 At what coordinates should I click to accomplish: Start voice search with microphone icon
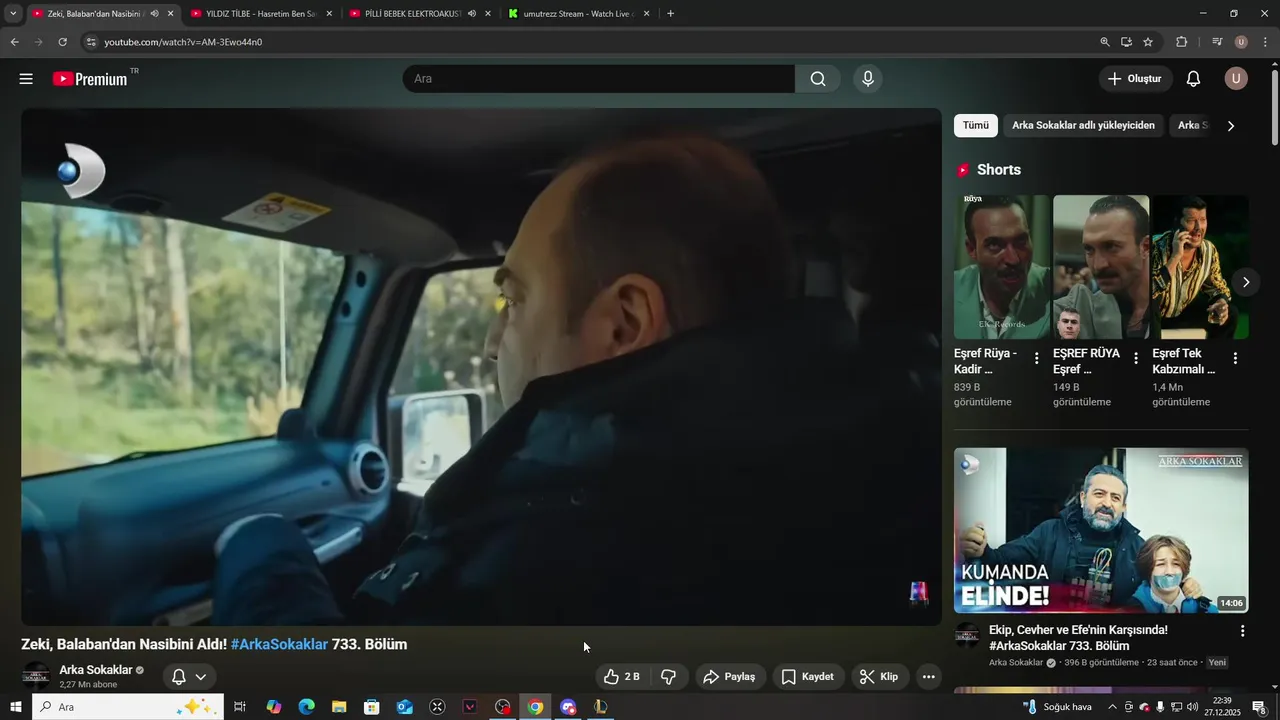point(868,79)
